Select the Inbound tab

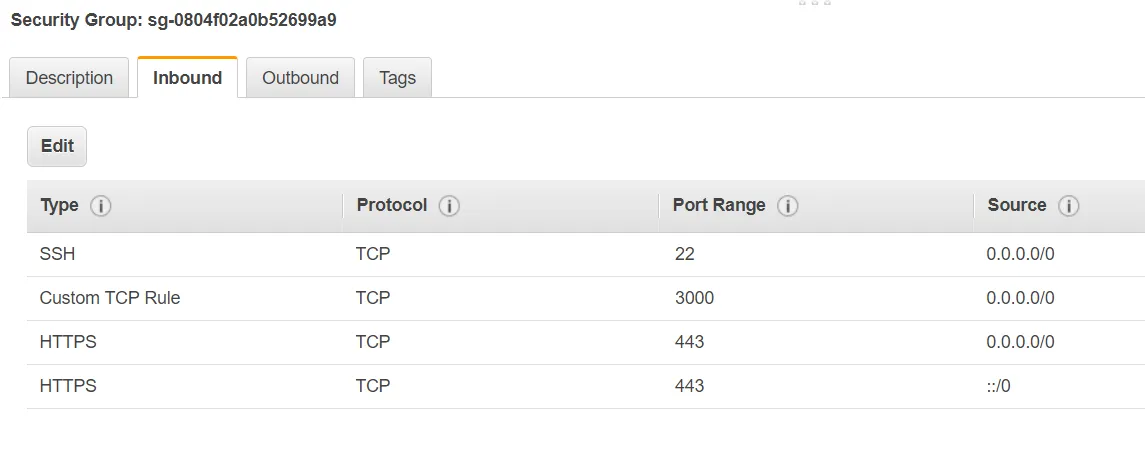[187, 78]
